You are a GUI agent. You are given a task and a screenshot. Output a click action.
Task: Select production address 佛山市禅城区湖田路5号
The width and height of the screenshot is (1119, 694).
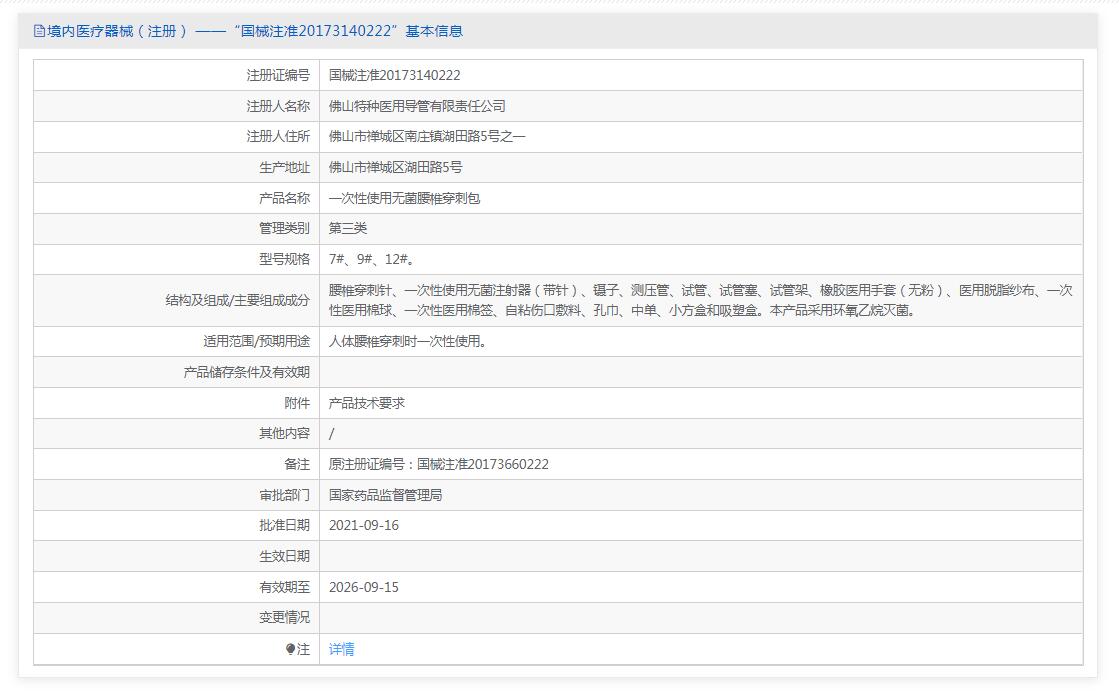395,167
